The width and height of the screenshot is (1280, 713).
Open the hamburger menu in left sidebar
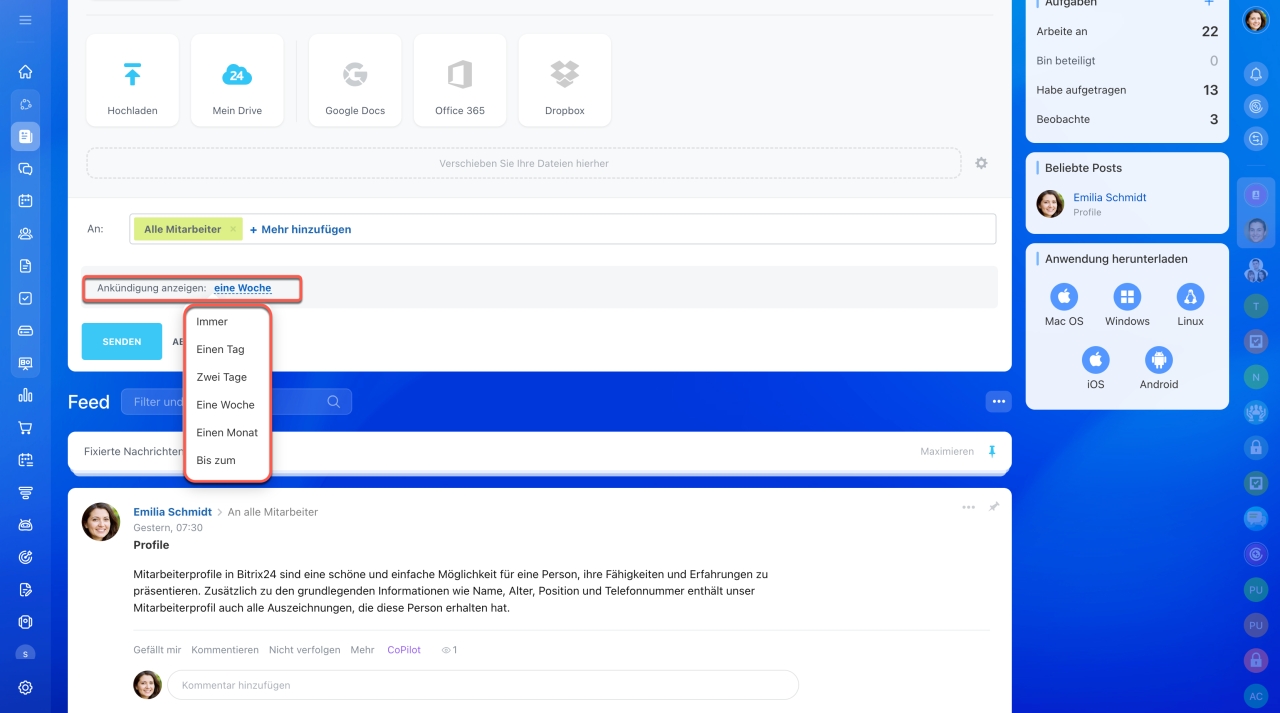pyautogui.click(x=26, y=20)
